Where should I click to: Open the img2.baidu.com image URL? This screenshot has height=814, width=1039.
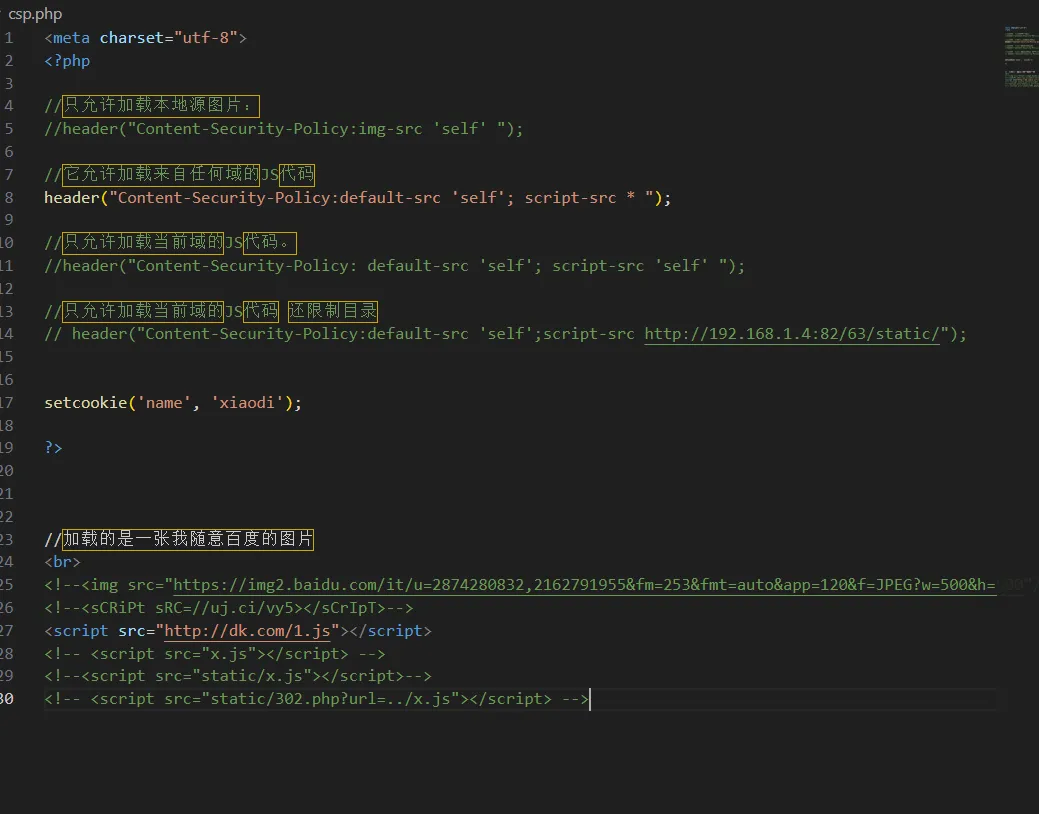click(584, 585)
